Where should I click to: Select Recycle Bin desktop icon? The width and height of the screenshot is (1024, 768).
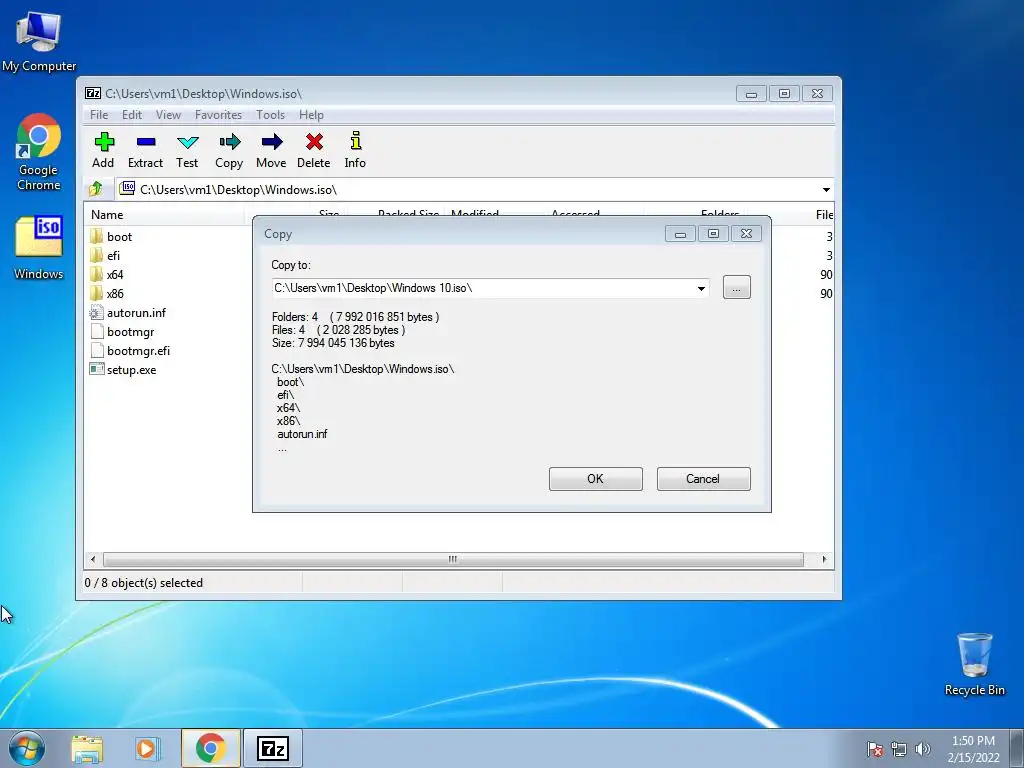974,664
